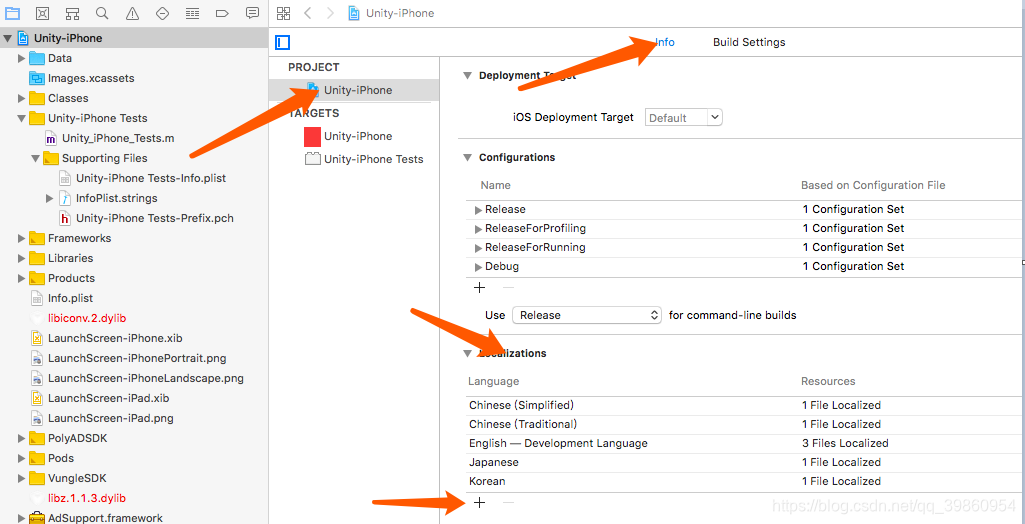Open LaunchScreen-iPhone.xib
Viewport: 1025px width, 524px height.
[x=114, y=338]
